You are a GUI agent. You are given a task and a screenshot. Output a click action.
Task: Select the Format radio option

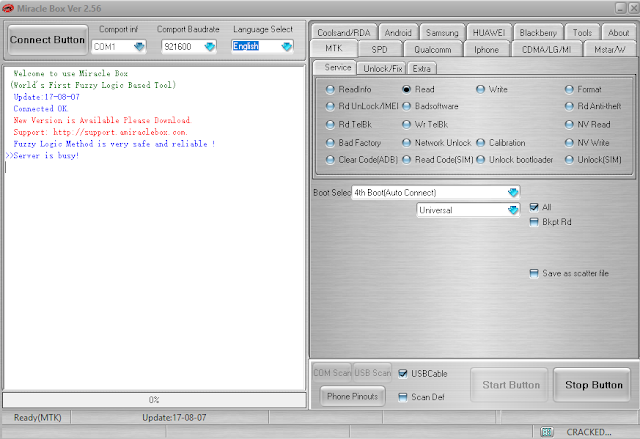(x=583, y=89)
